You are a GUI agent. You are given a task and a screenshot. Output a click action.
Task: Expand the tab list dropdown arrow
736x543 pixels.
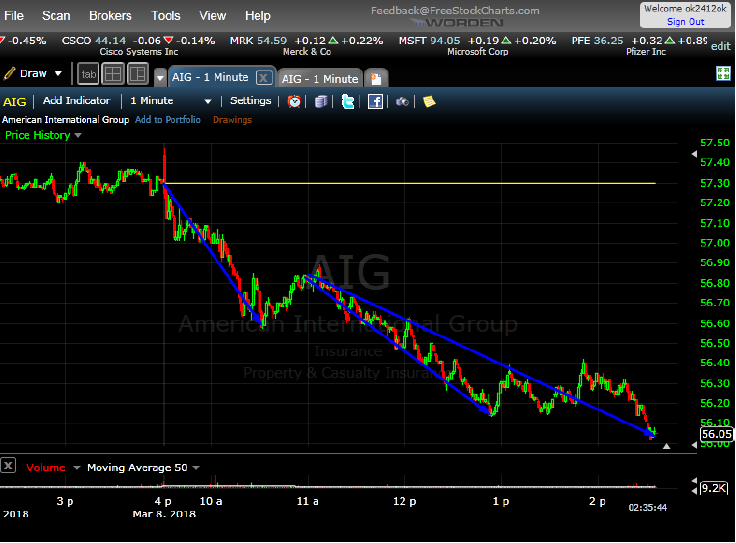tap(160, 78)
